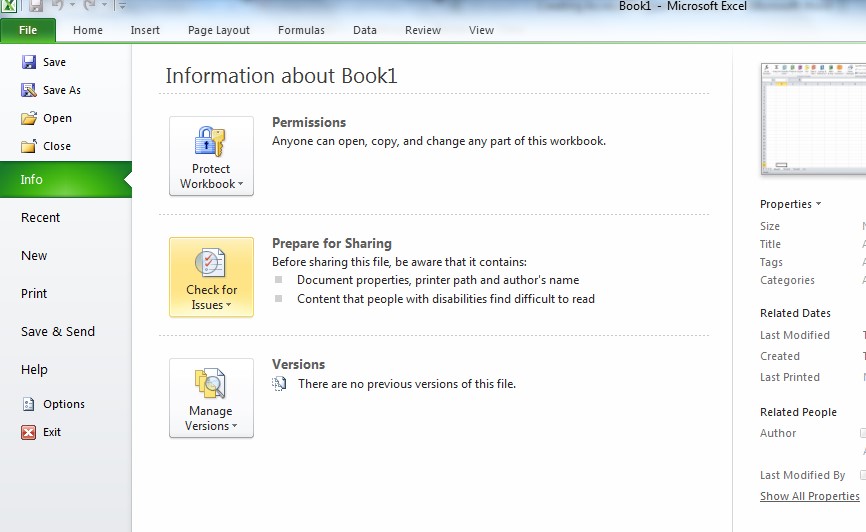The width and height of the screenshot is (866, 532).
Task: Click 'Document properties, printer path' bullet text
Action: click(x=438, y=280)
